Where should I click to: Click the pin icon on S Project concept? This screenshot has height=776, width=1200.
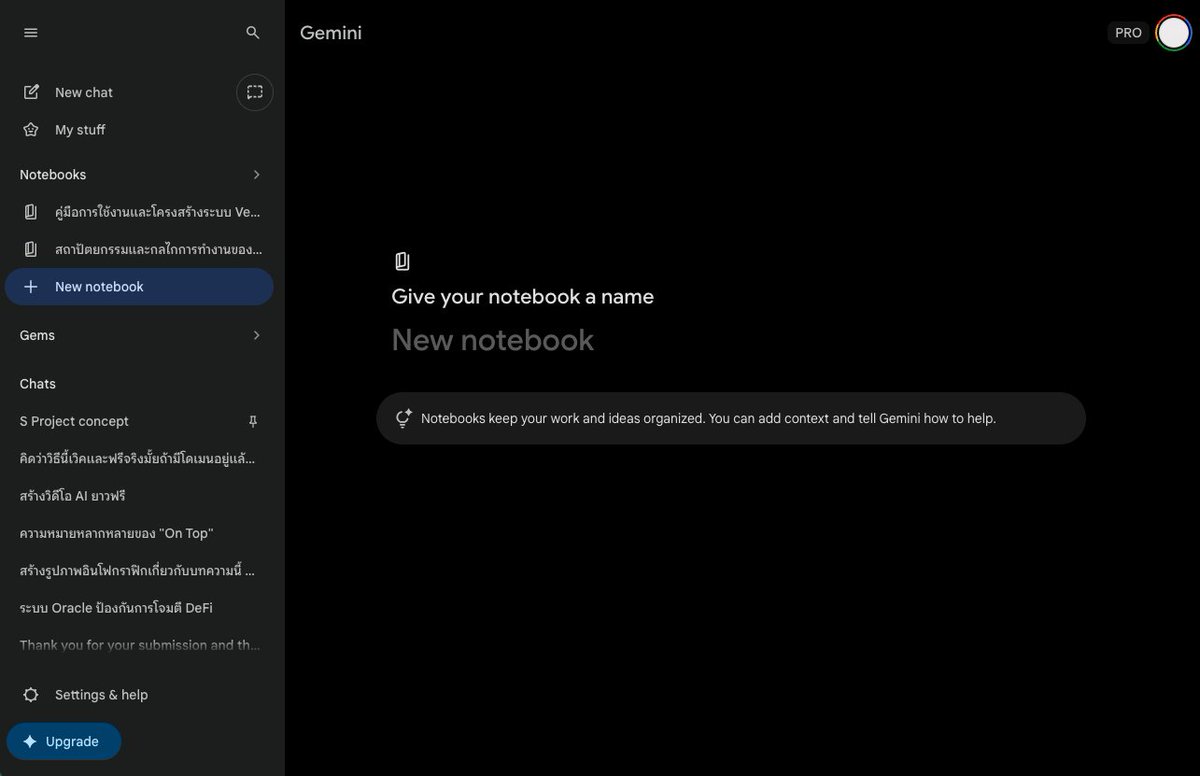pyautogui.click(x=253, y=422)
